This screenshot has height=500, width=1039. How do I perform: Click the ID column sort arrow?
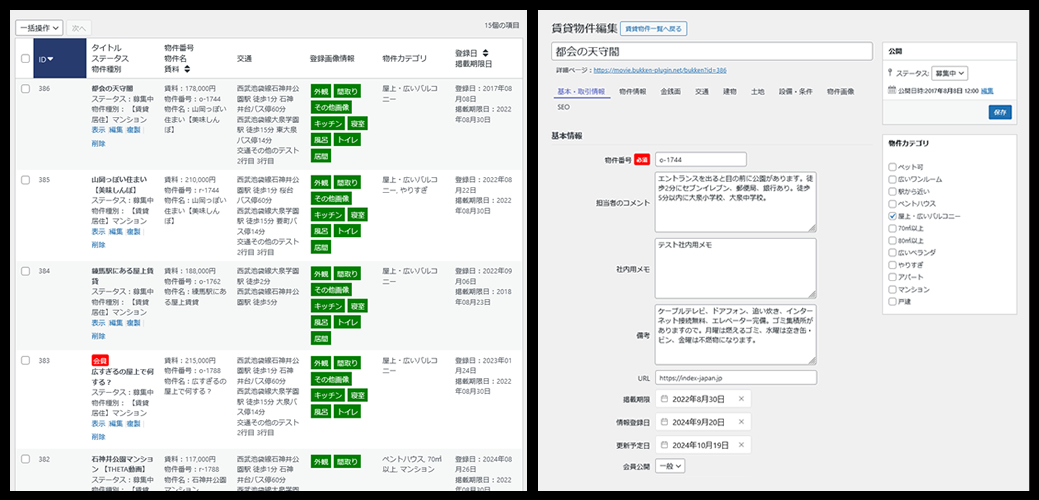click(x=51, y=59)
